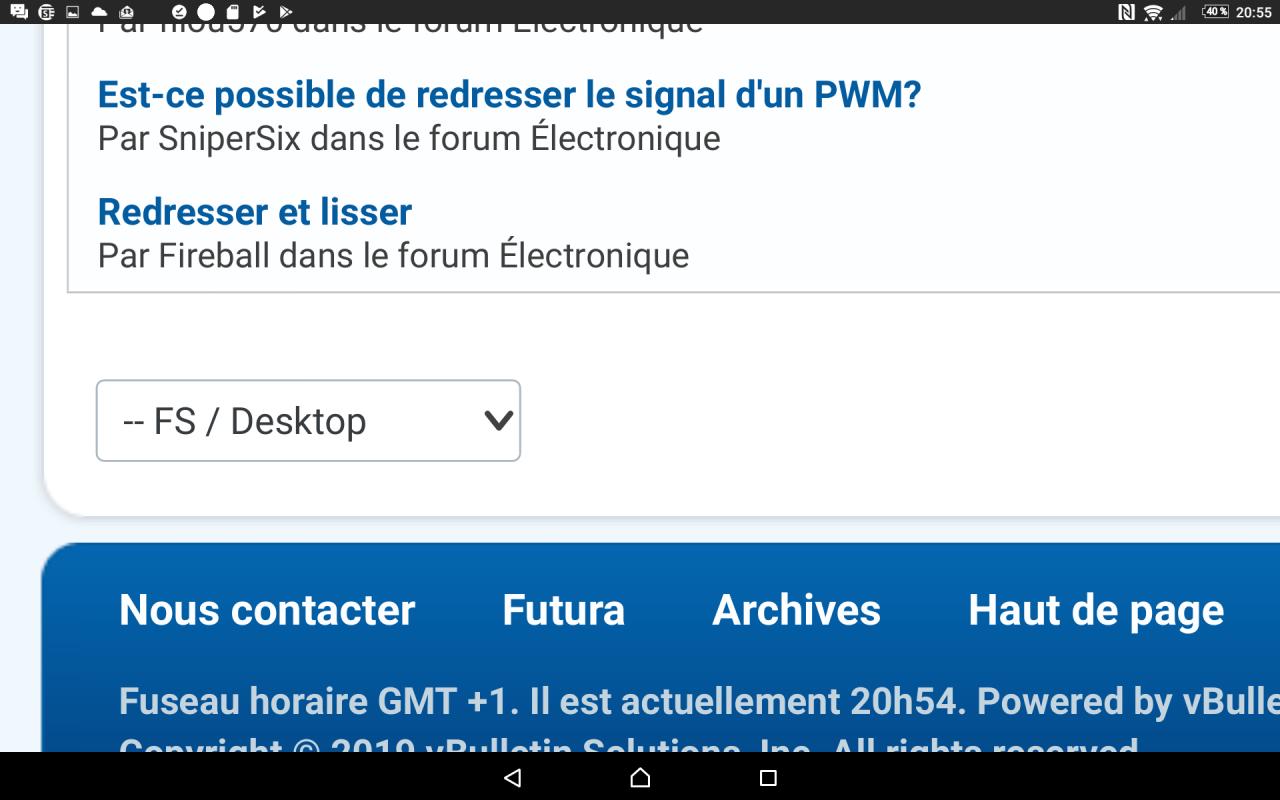
Task: Jump to Haut de page
Action: tap(1096, 610)
